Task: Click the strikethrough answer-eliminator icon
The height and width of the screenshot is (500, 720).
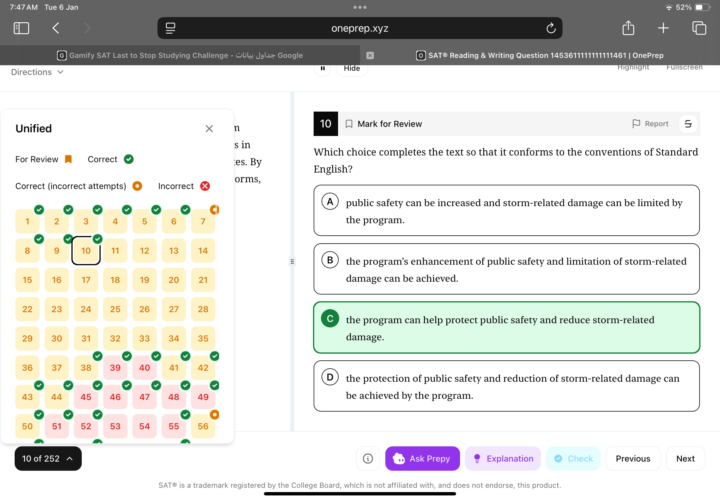Action: (x=687, y=124)
